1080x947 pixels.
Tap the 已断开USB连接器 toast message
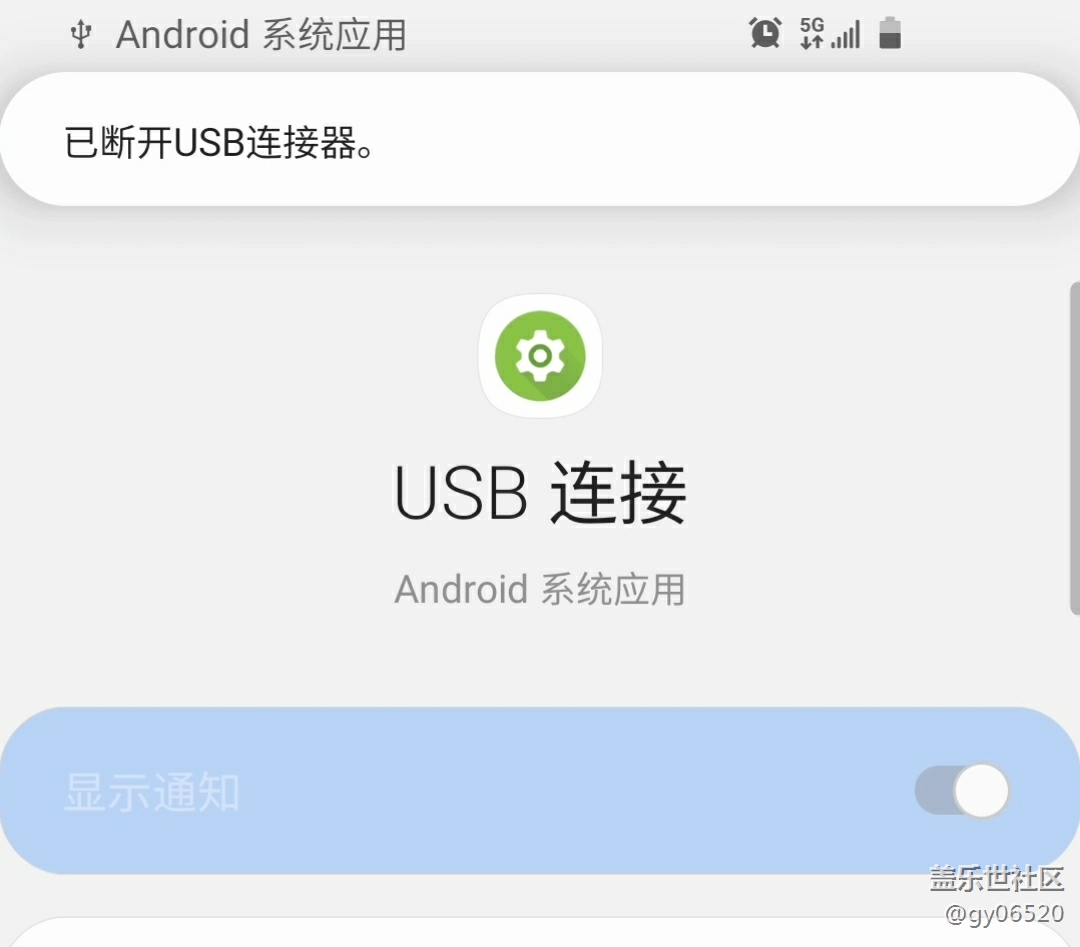pyautogui.click(x=219, y=143)
